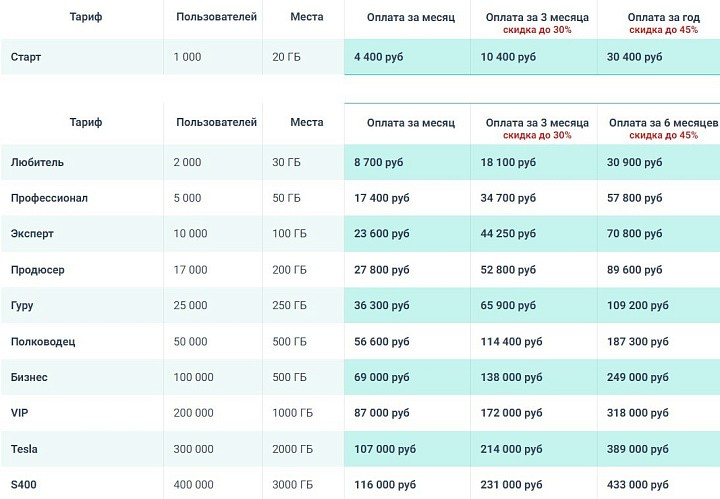The image size is (720, 499).
Task: Choose the S400 tariff name
Action: tap(23, 484)
